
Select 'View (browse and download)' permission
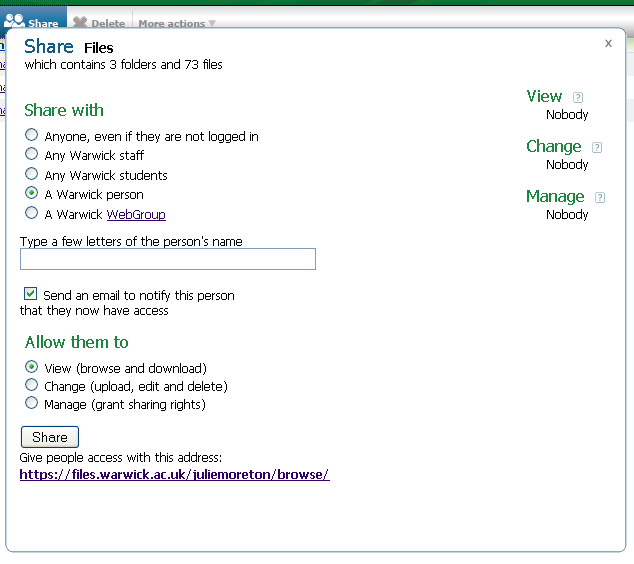click(32, 368)
